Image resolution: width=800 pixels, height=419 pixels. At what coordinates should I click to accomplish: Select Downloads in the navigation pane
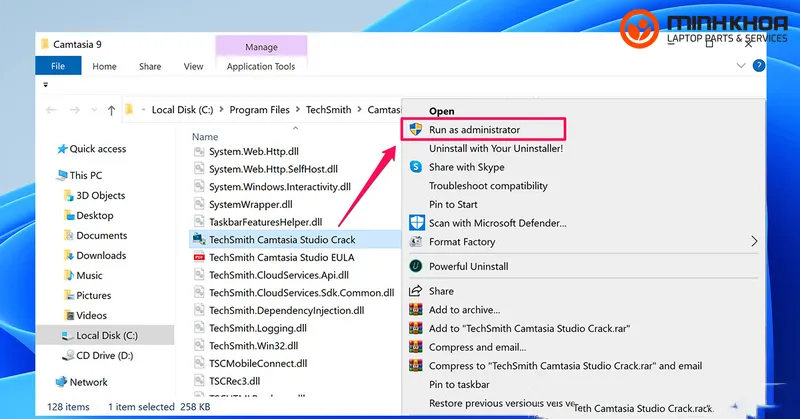(101, 255)
